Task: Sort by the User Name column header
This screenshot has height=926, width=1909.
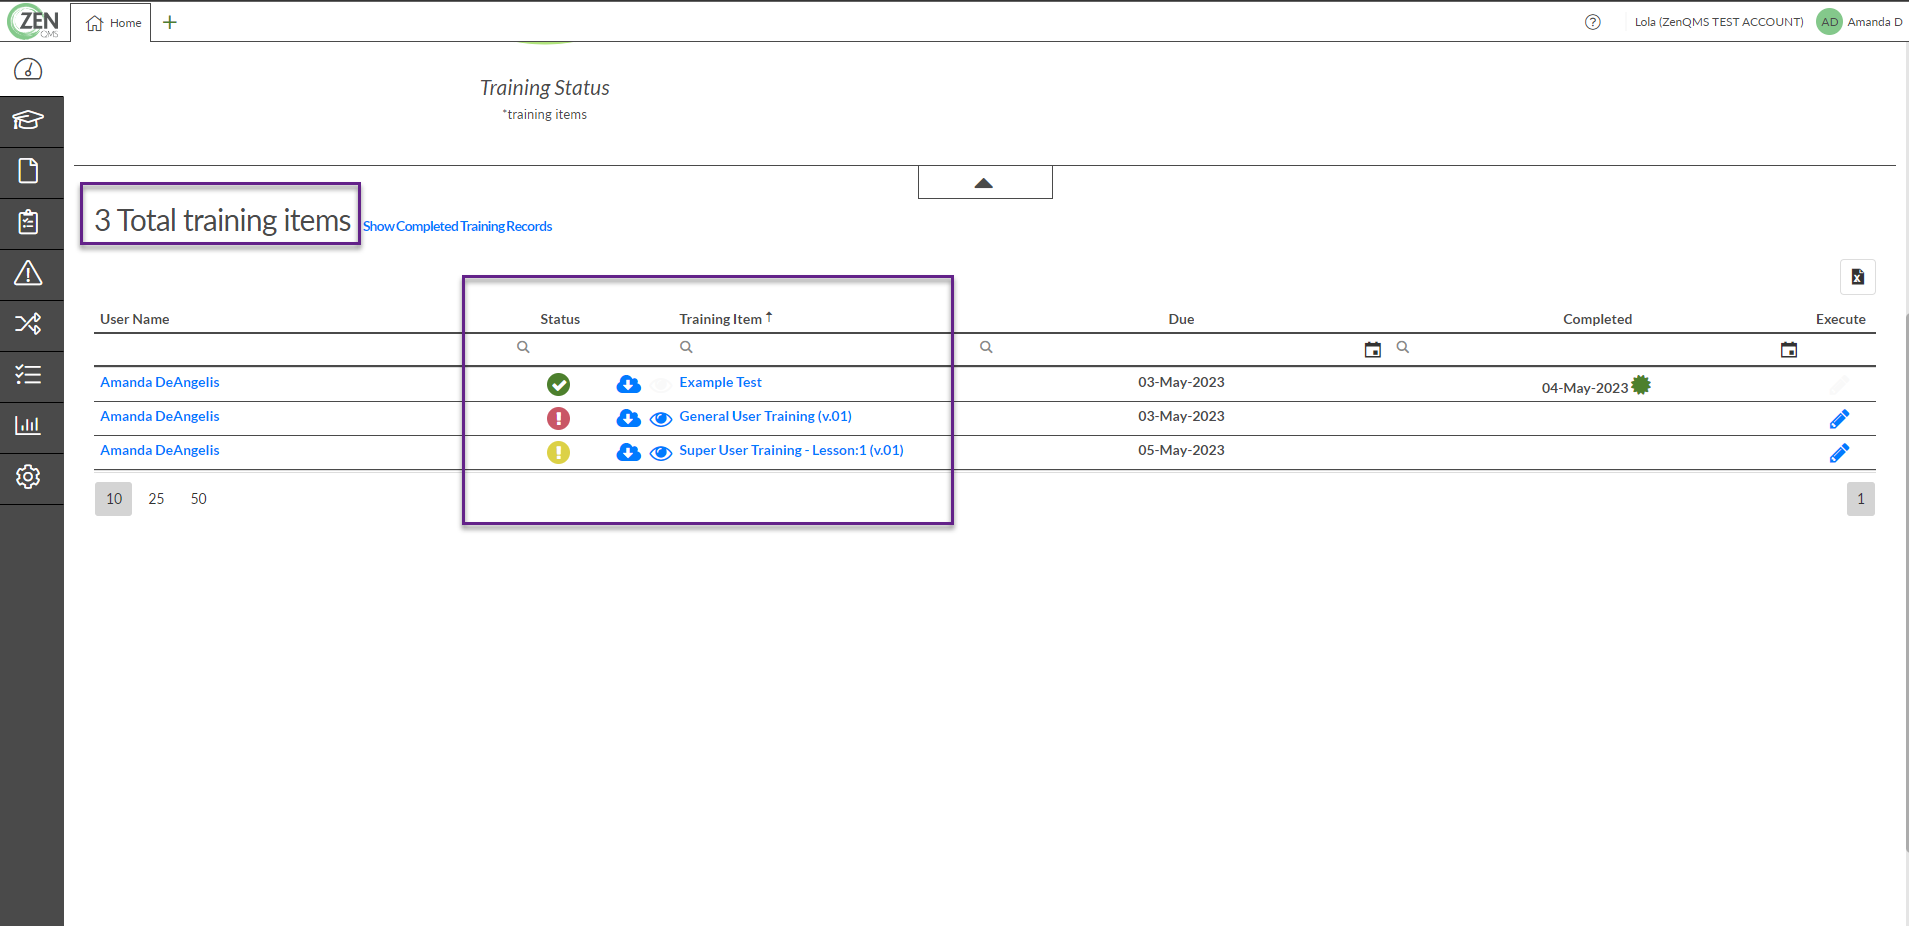Action: [135, 319]
